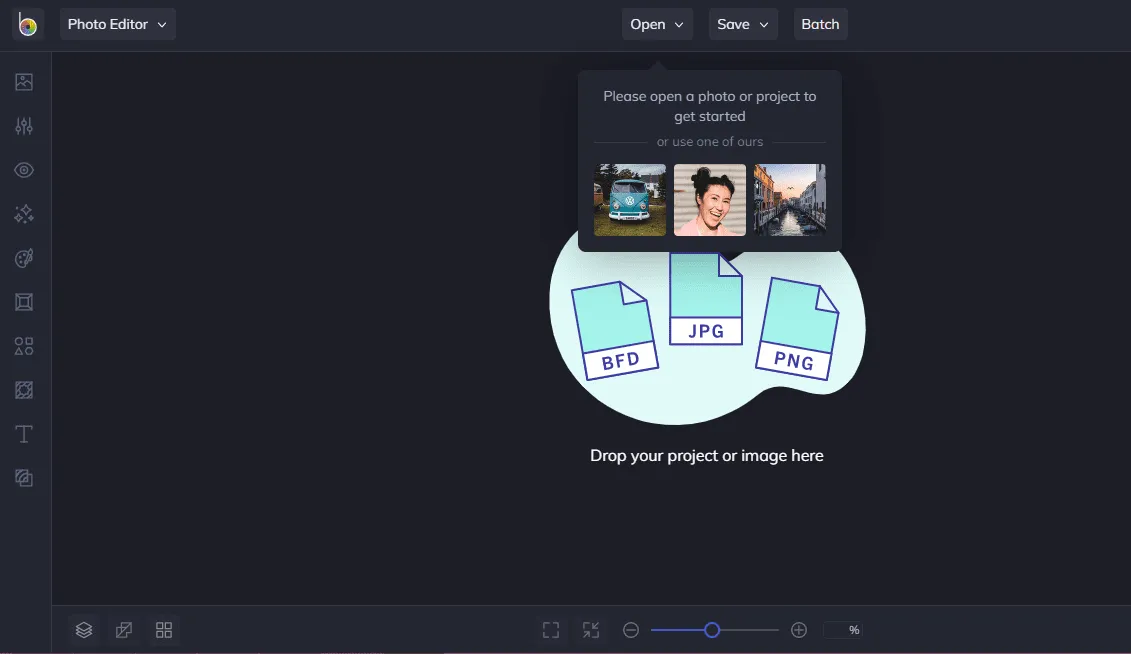Select the Text tool icon
The height and width of the screenshot is (654, 1131).
(24, 434)
